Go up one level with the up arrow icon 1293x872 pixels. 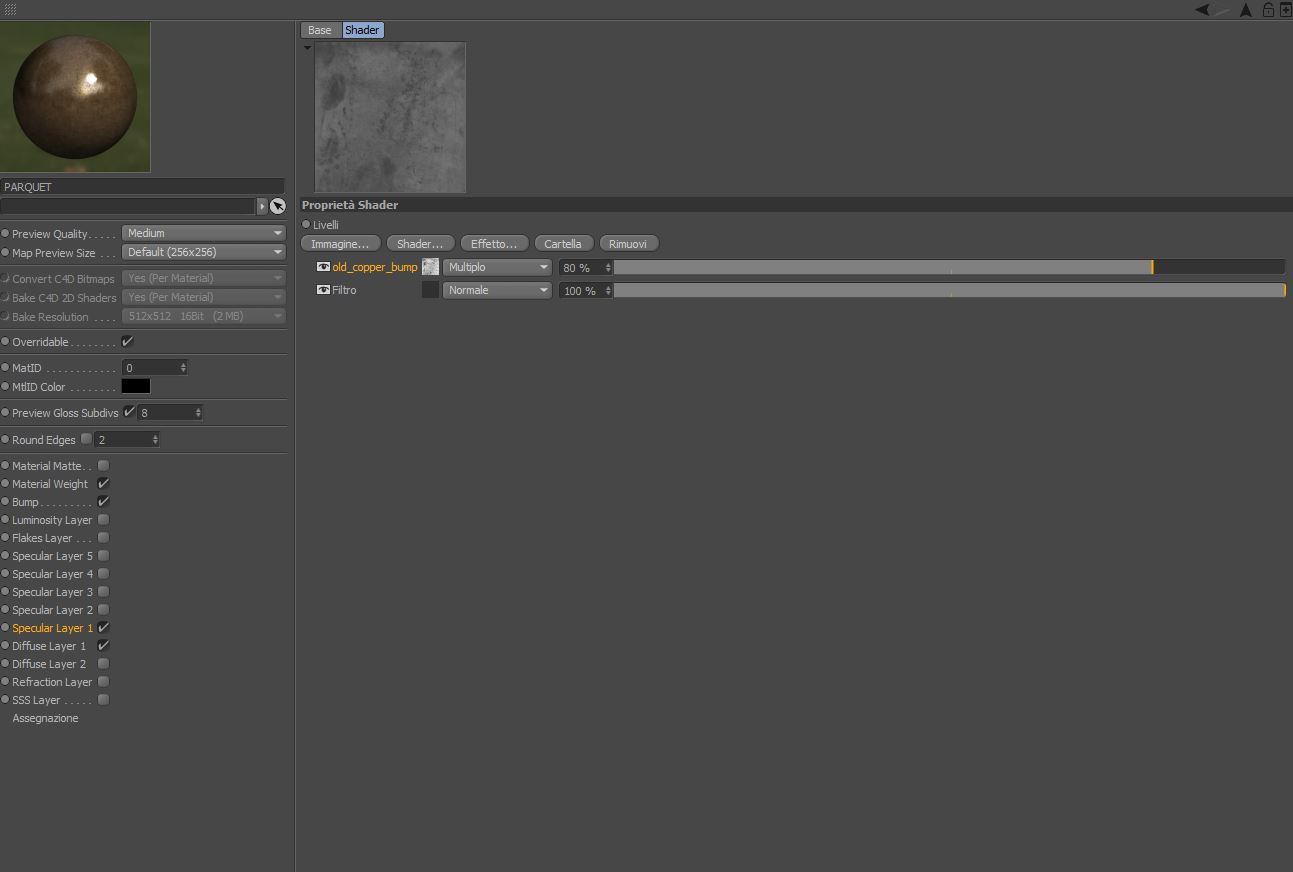[1246, 10]
